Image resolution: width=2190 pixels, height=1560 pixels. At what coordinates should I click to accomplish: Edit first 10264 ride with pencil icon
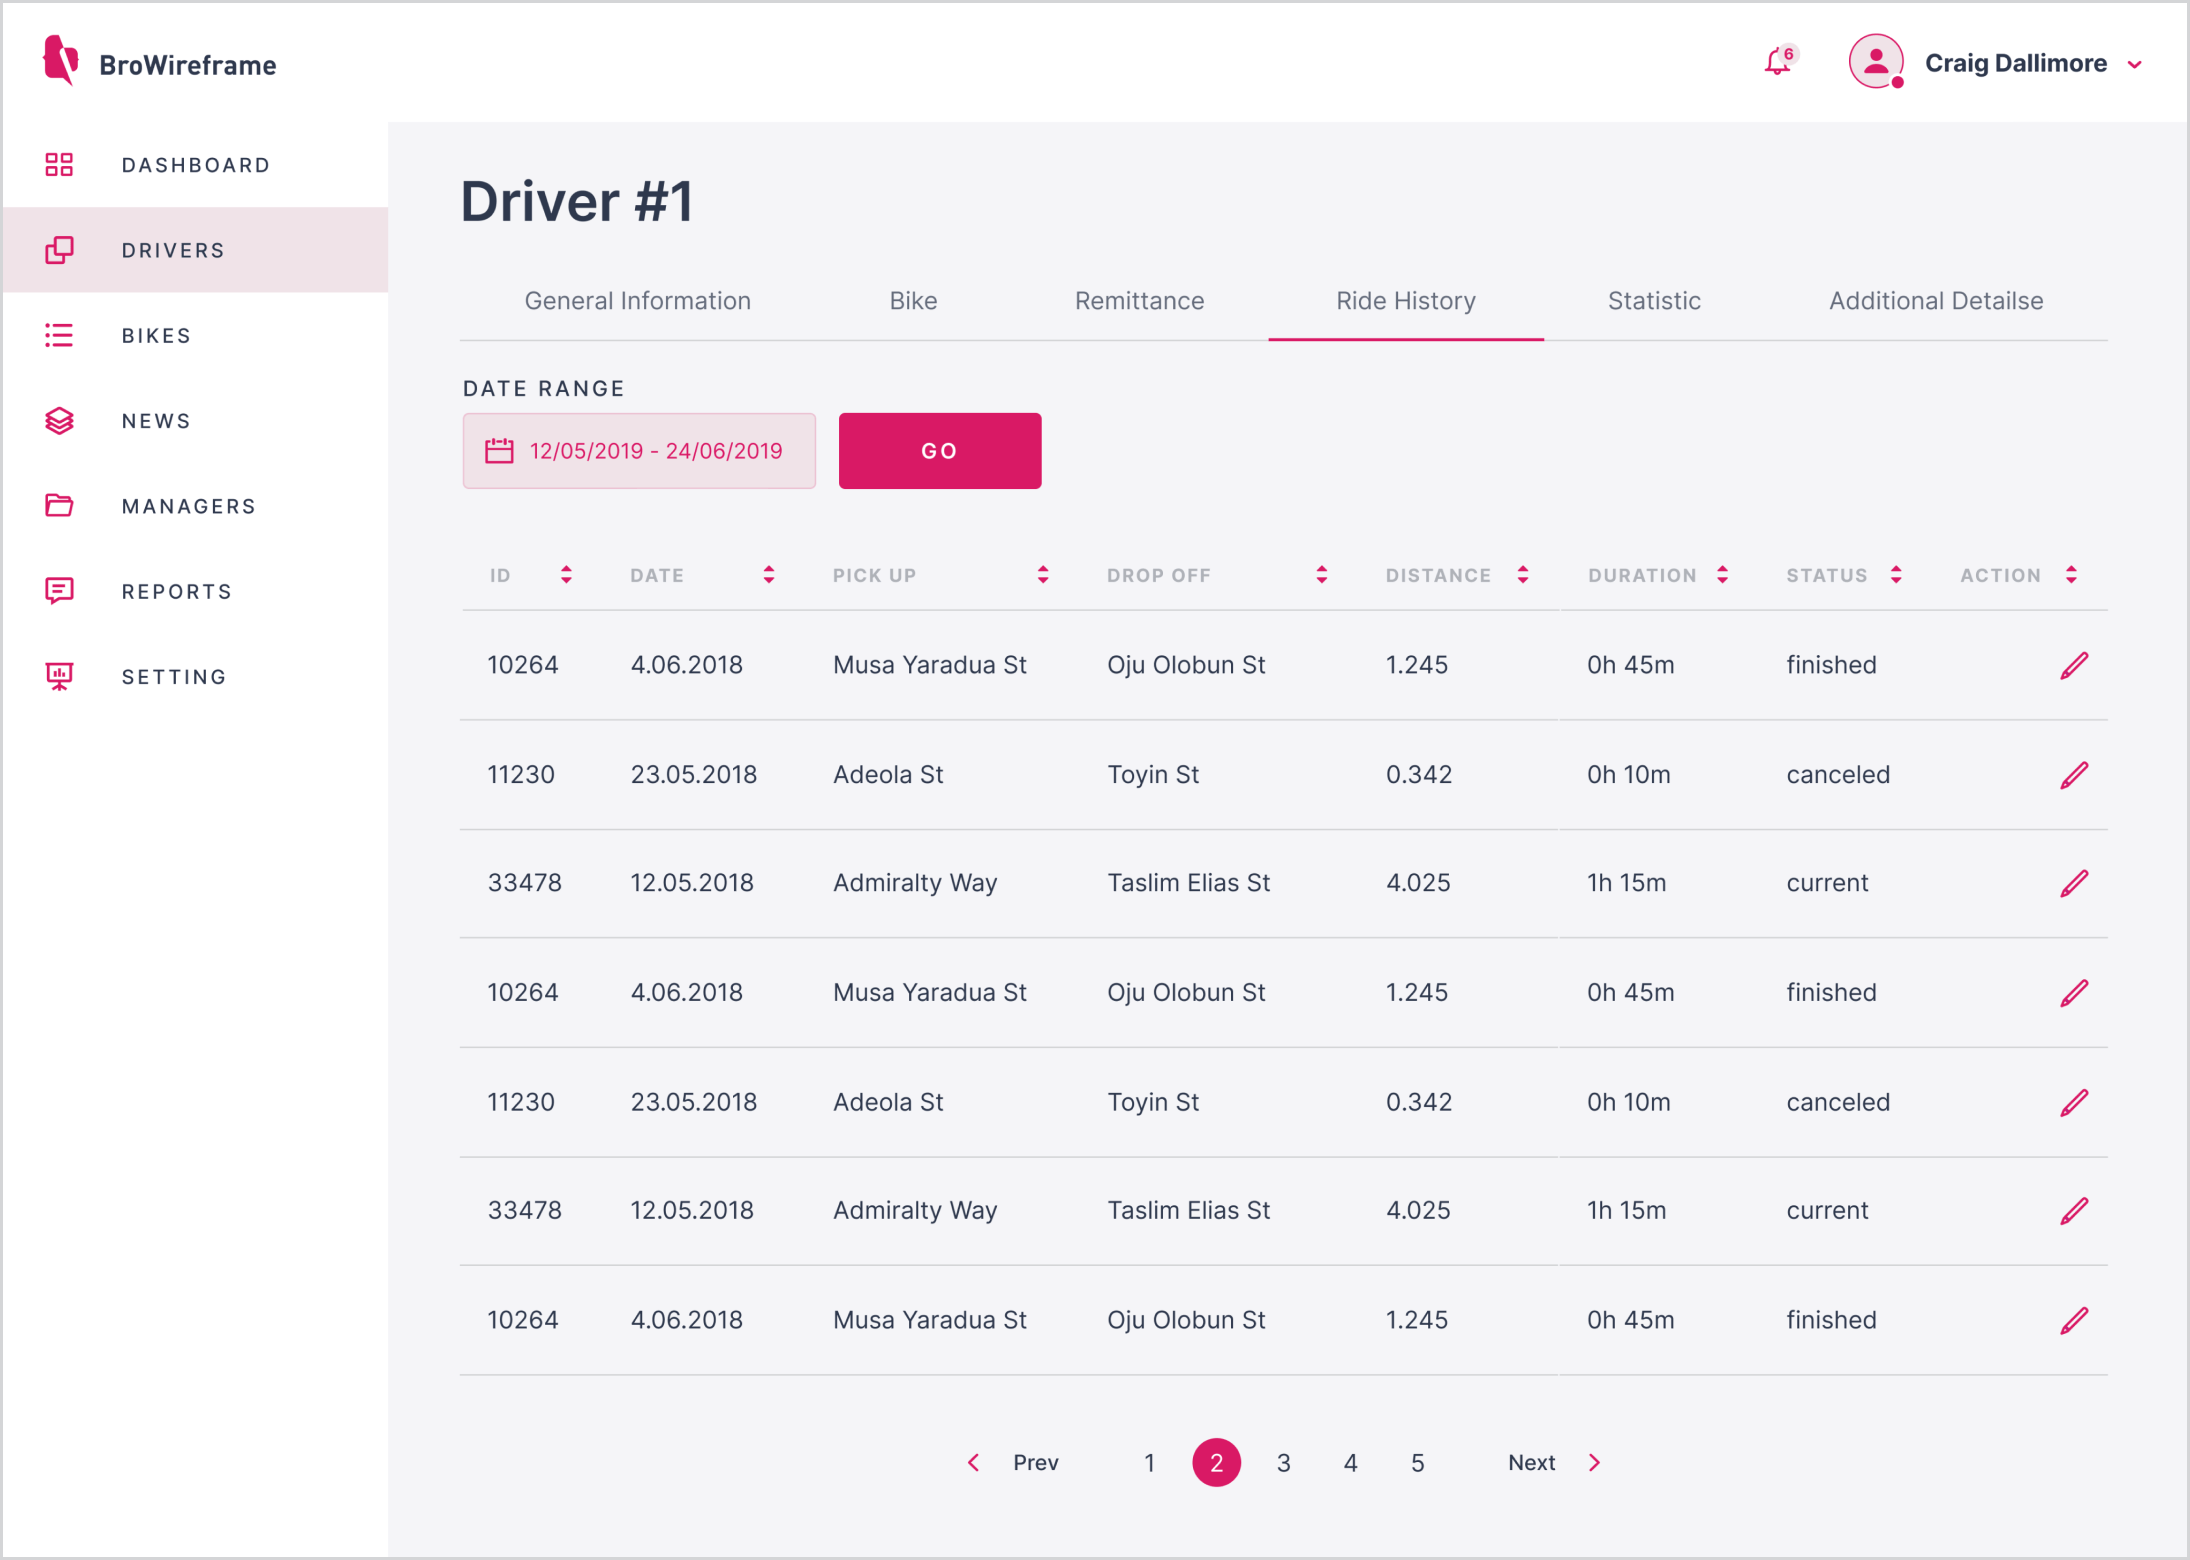coord(2074,665)
